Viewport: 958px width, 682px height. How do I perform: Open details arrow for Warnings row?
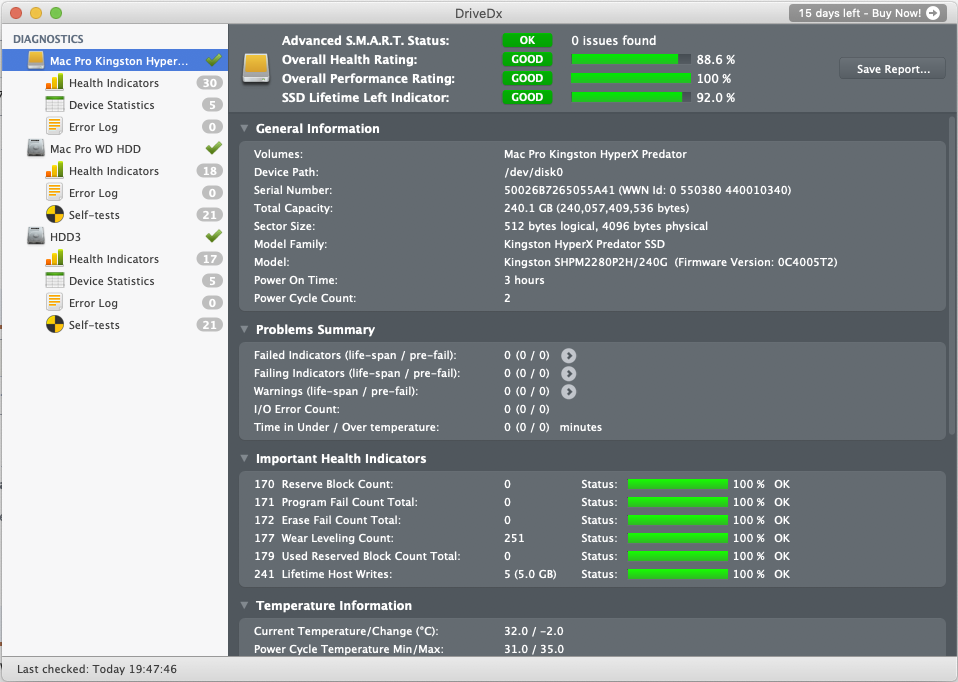(x=568, y=392)
